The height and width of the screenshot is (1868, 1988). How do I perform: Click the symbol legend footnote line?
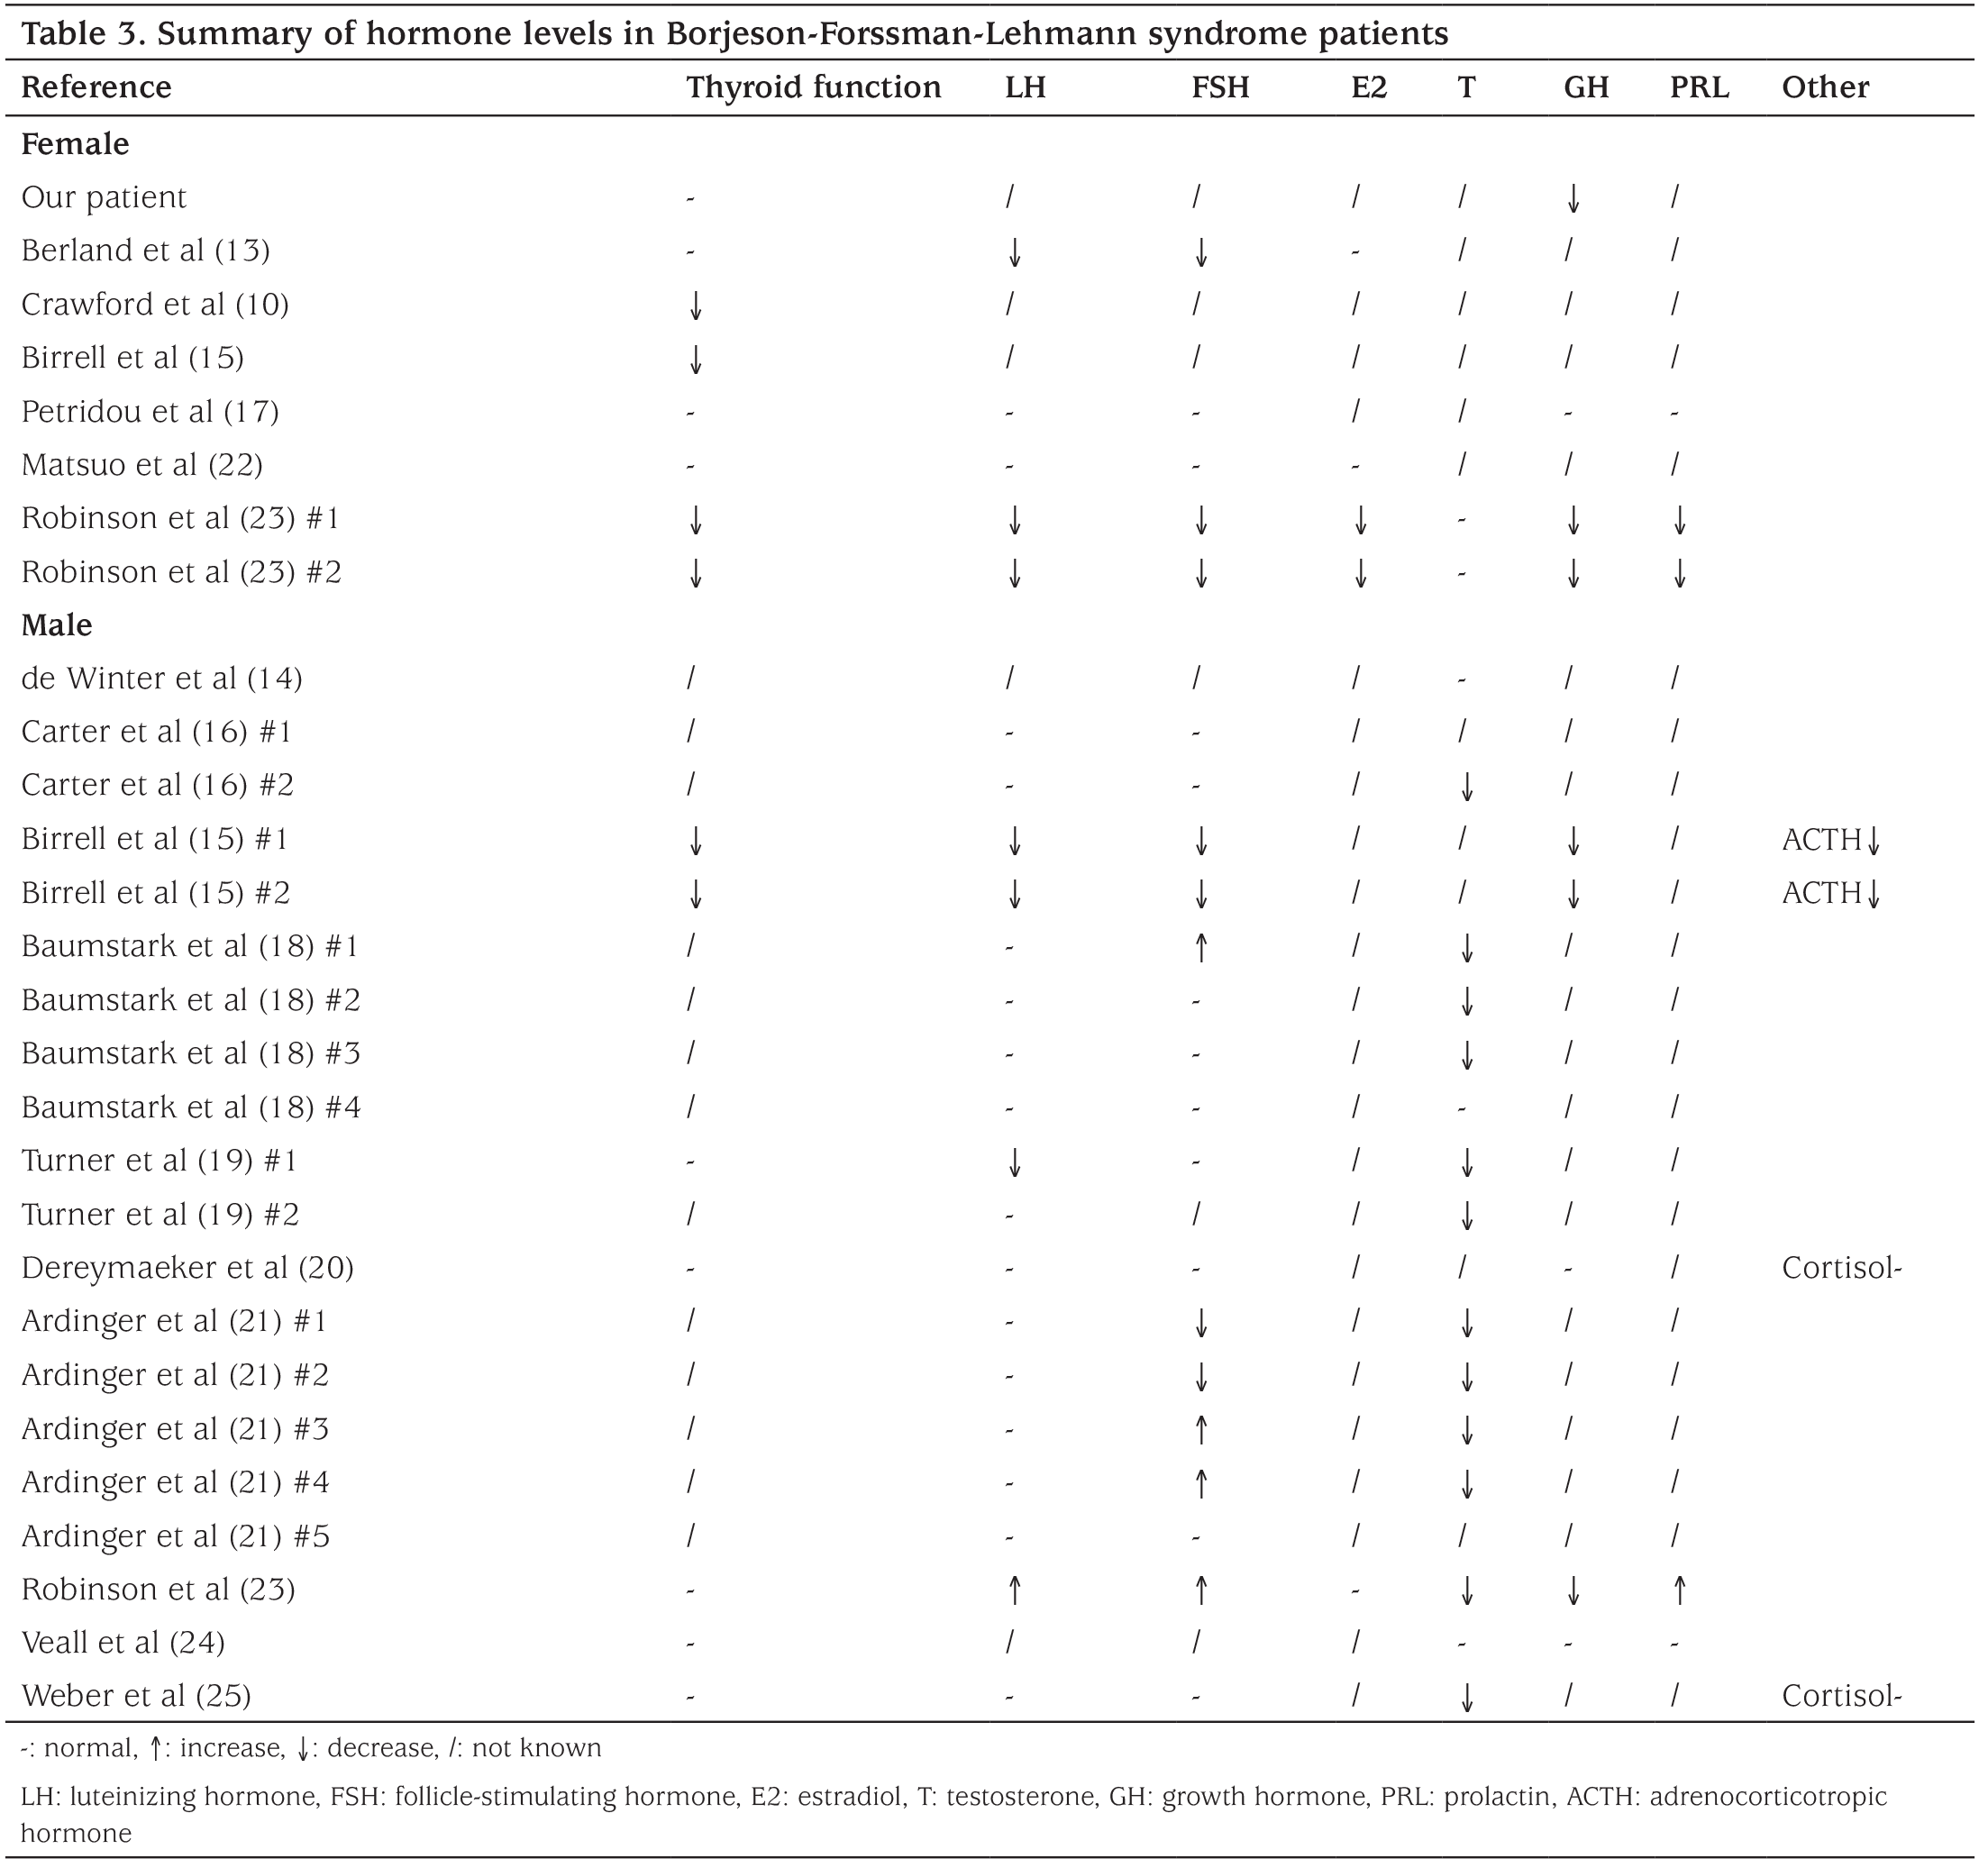pyautogui.click(x=311, y=1749)
